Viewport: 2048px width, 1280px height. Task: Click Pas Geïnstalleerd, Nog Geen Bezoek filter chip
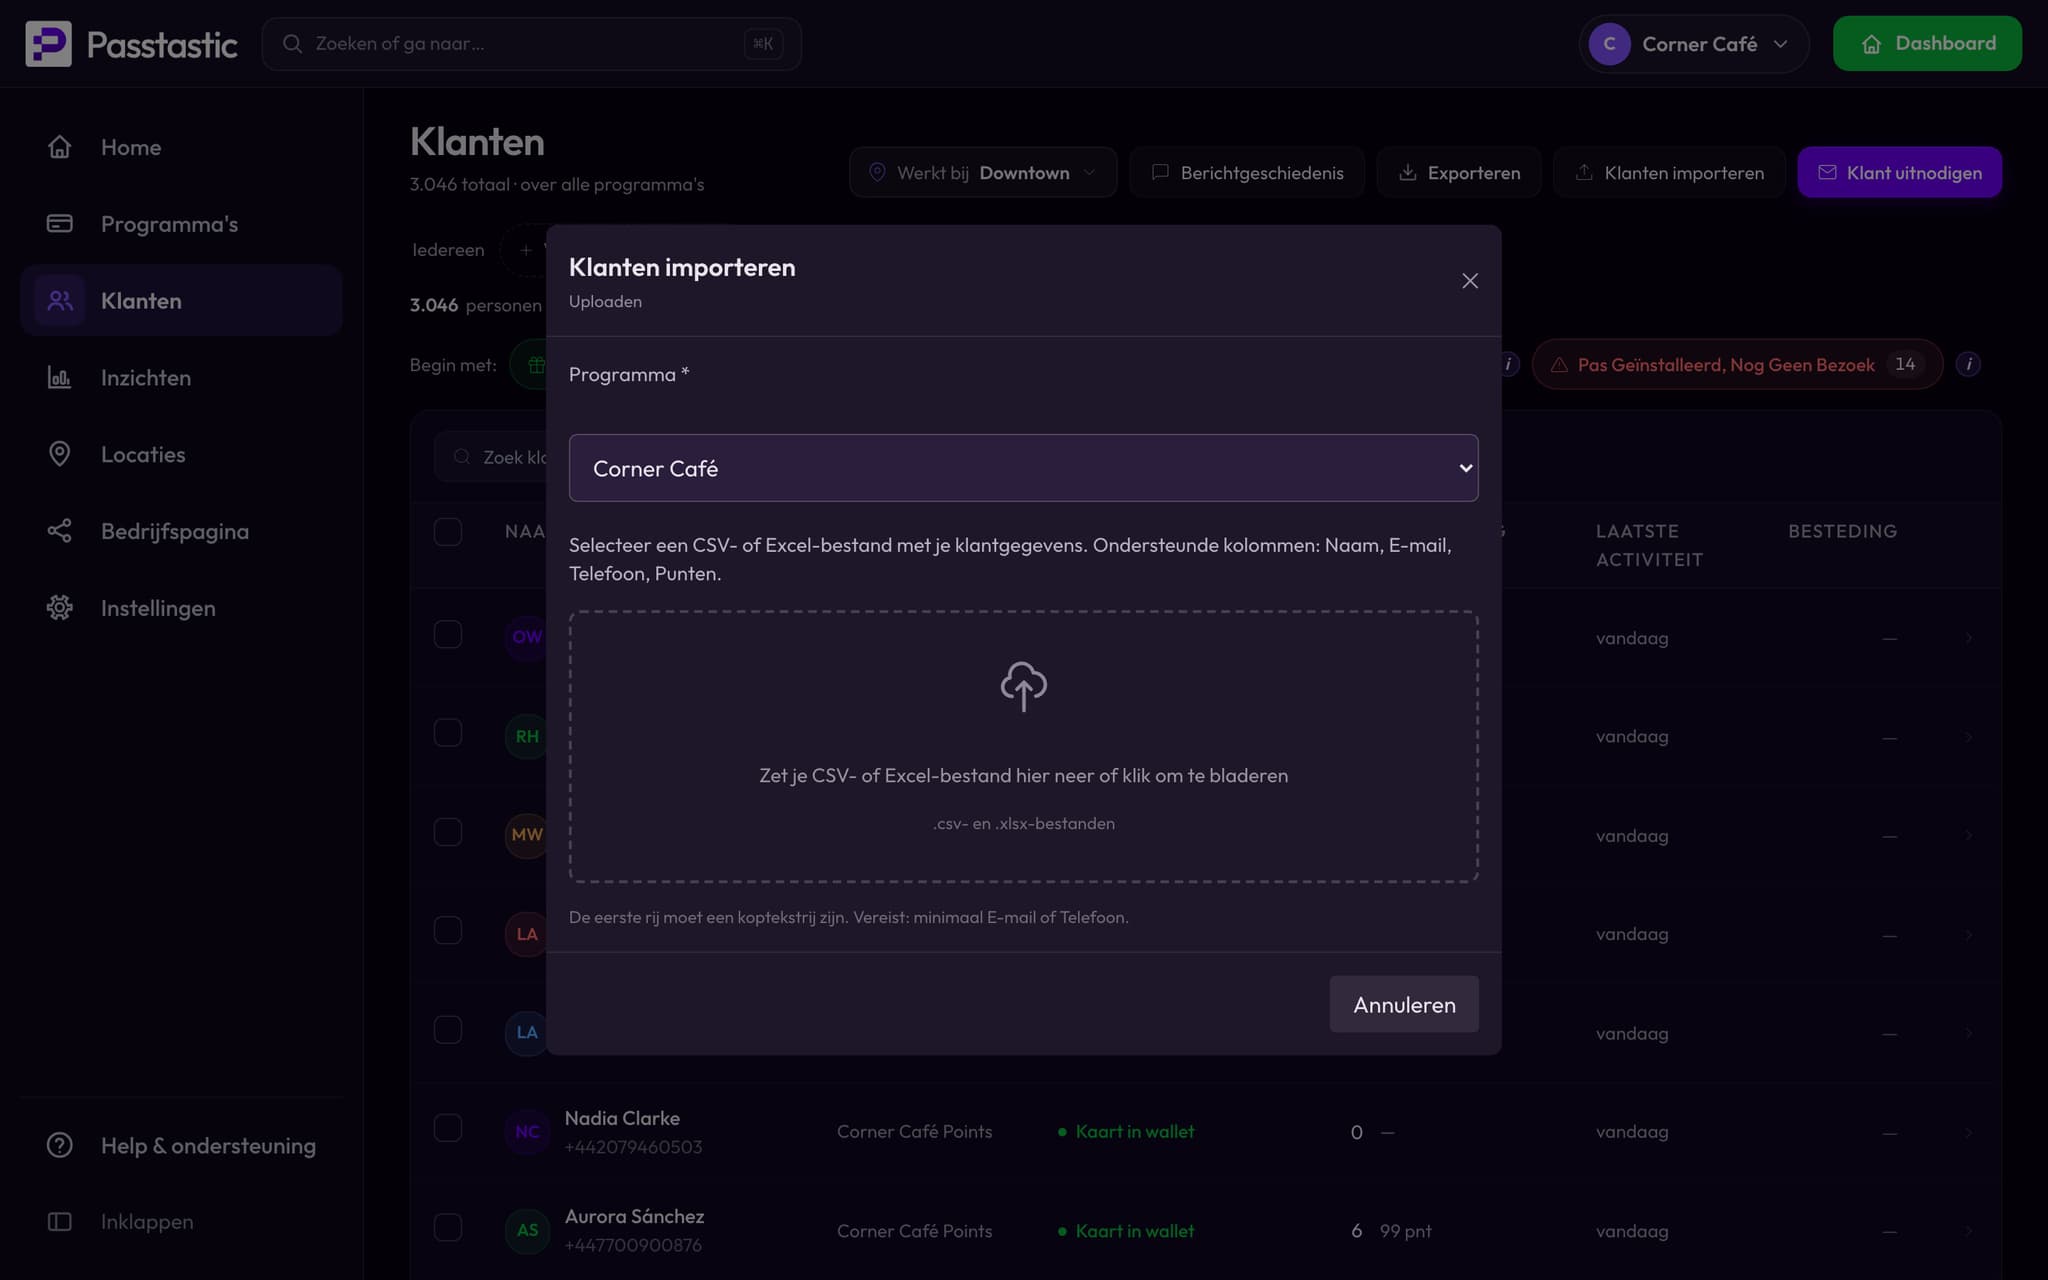coord(1736,365)
